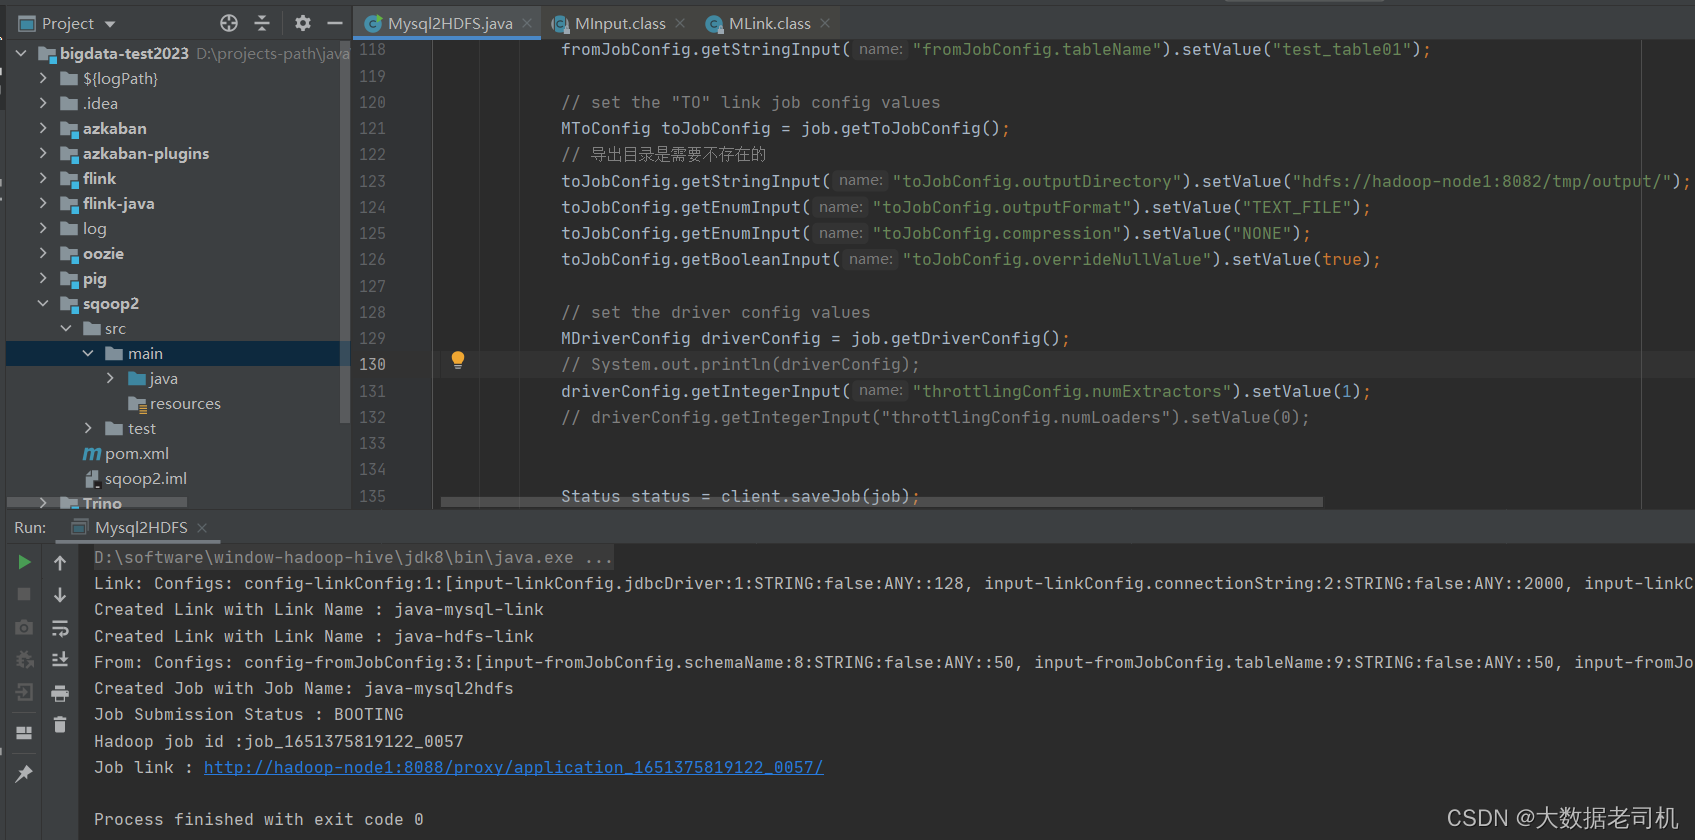Select the resources folder
Image resolution: width=1695 pixels, height=840 pixels.
[x=174, y=403]
